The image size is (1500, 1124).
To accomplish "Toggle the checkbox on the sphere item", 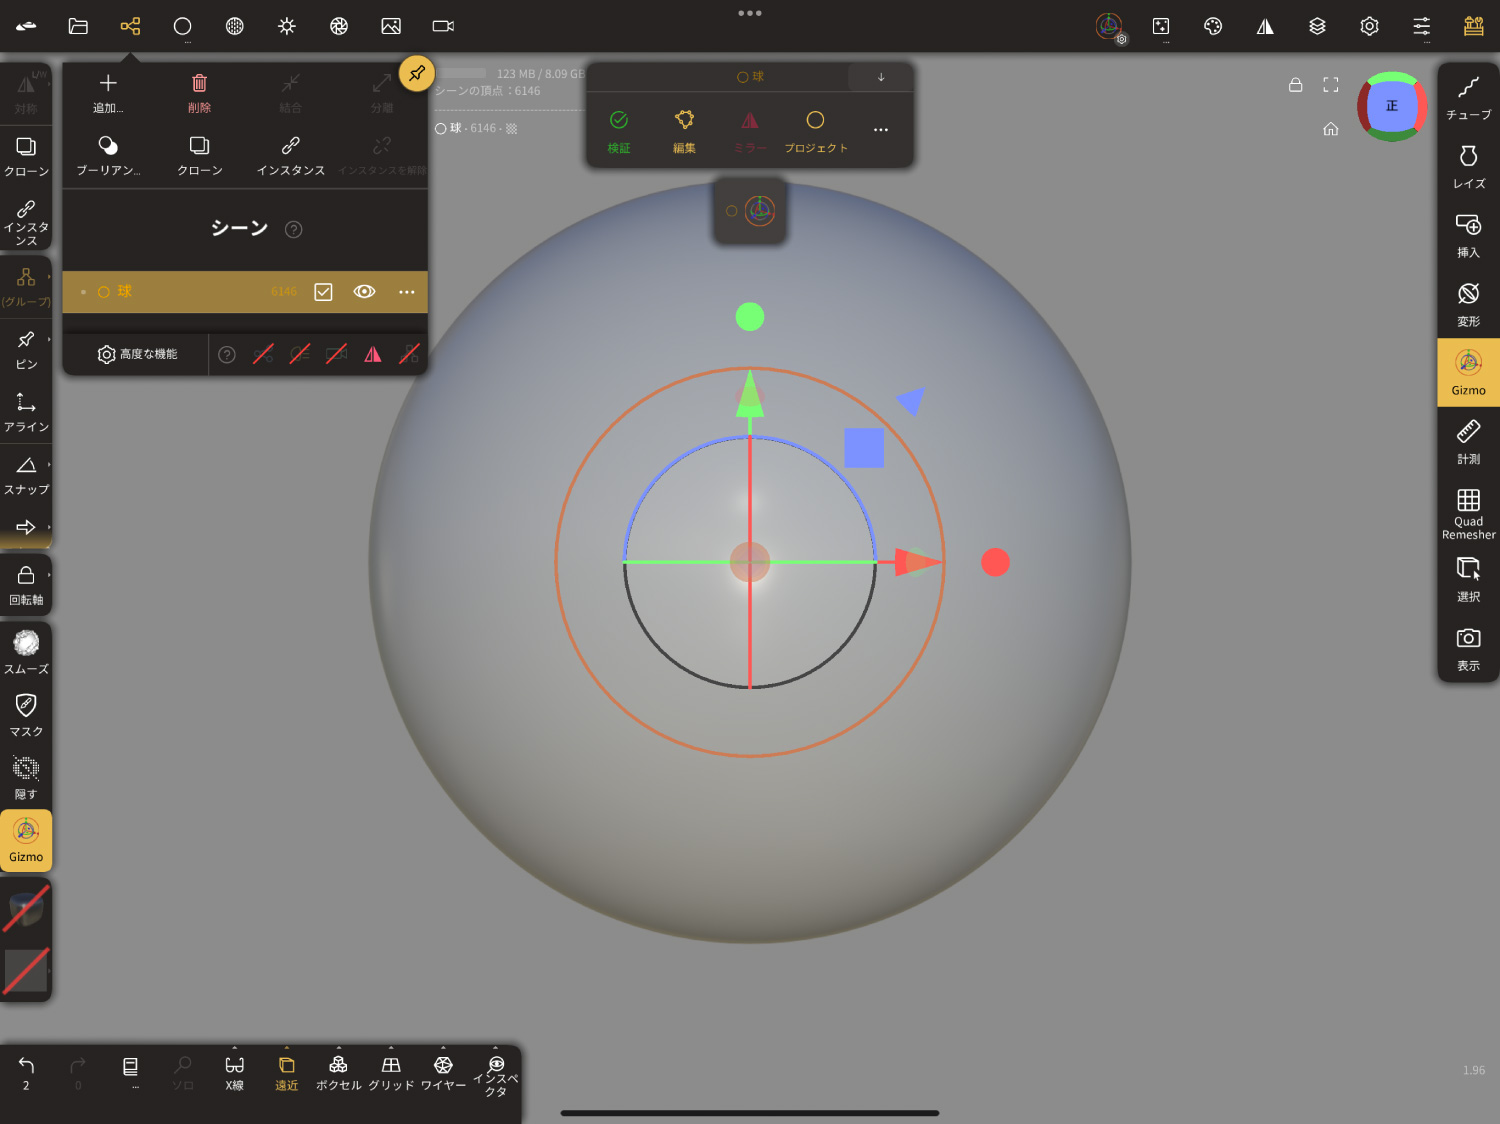I will pyautogui.click(x=323, y=292).
